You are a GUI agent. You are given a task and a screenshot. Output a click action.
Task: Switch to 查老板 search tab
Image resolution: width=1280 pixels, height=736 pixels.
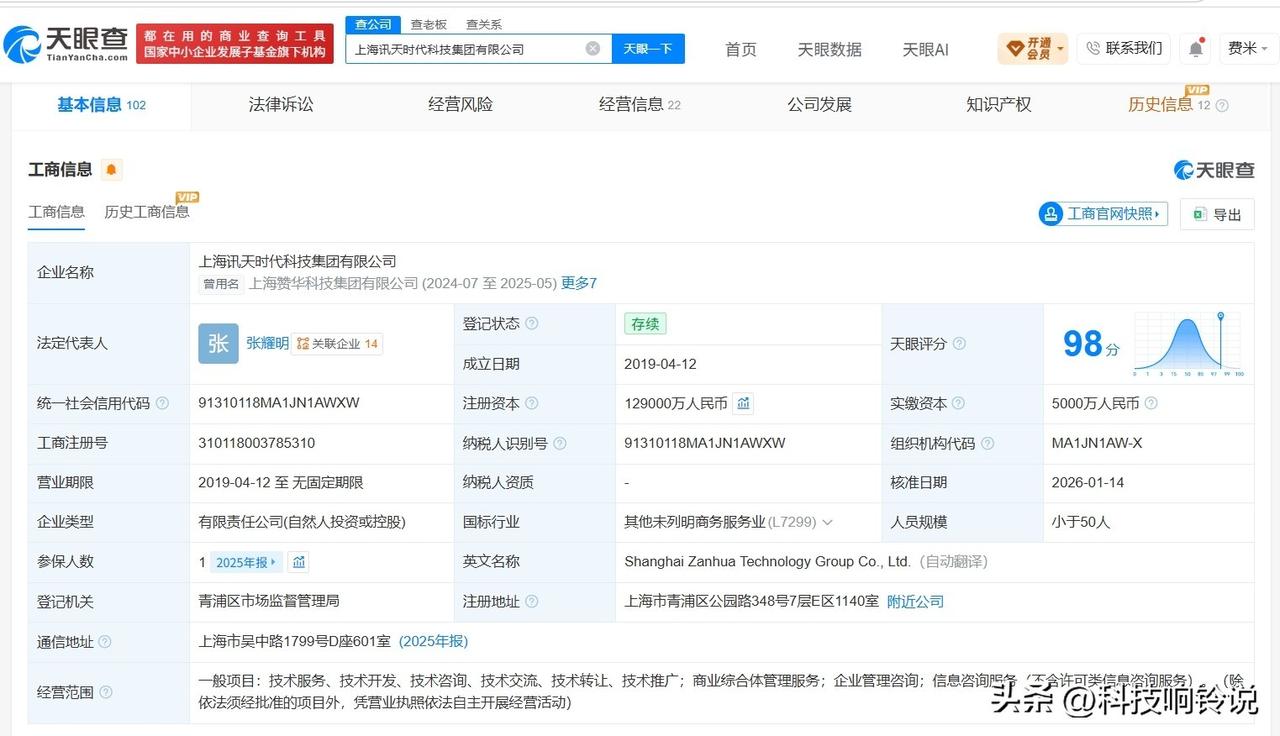point(428,24)
